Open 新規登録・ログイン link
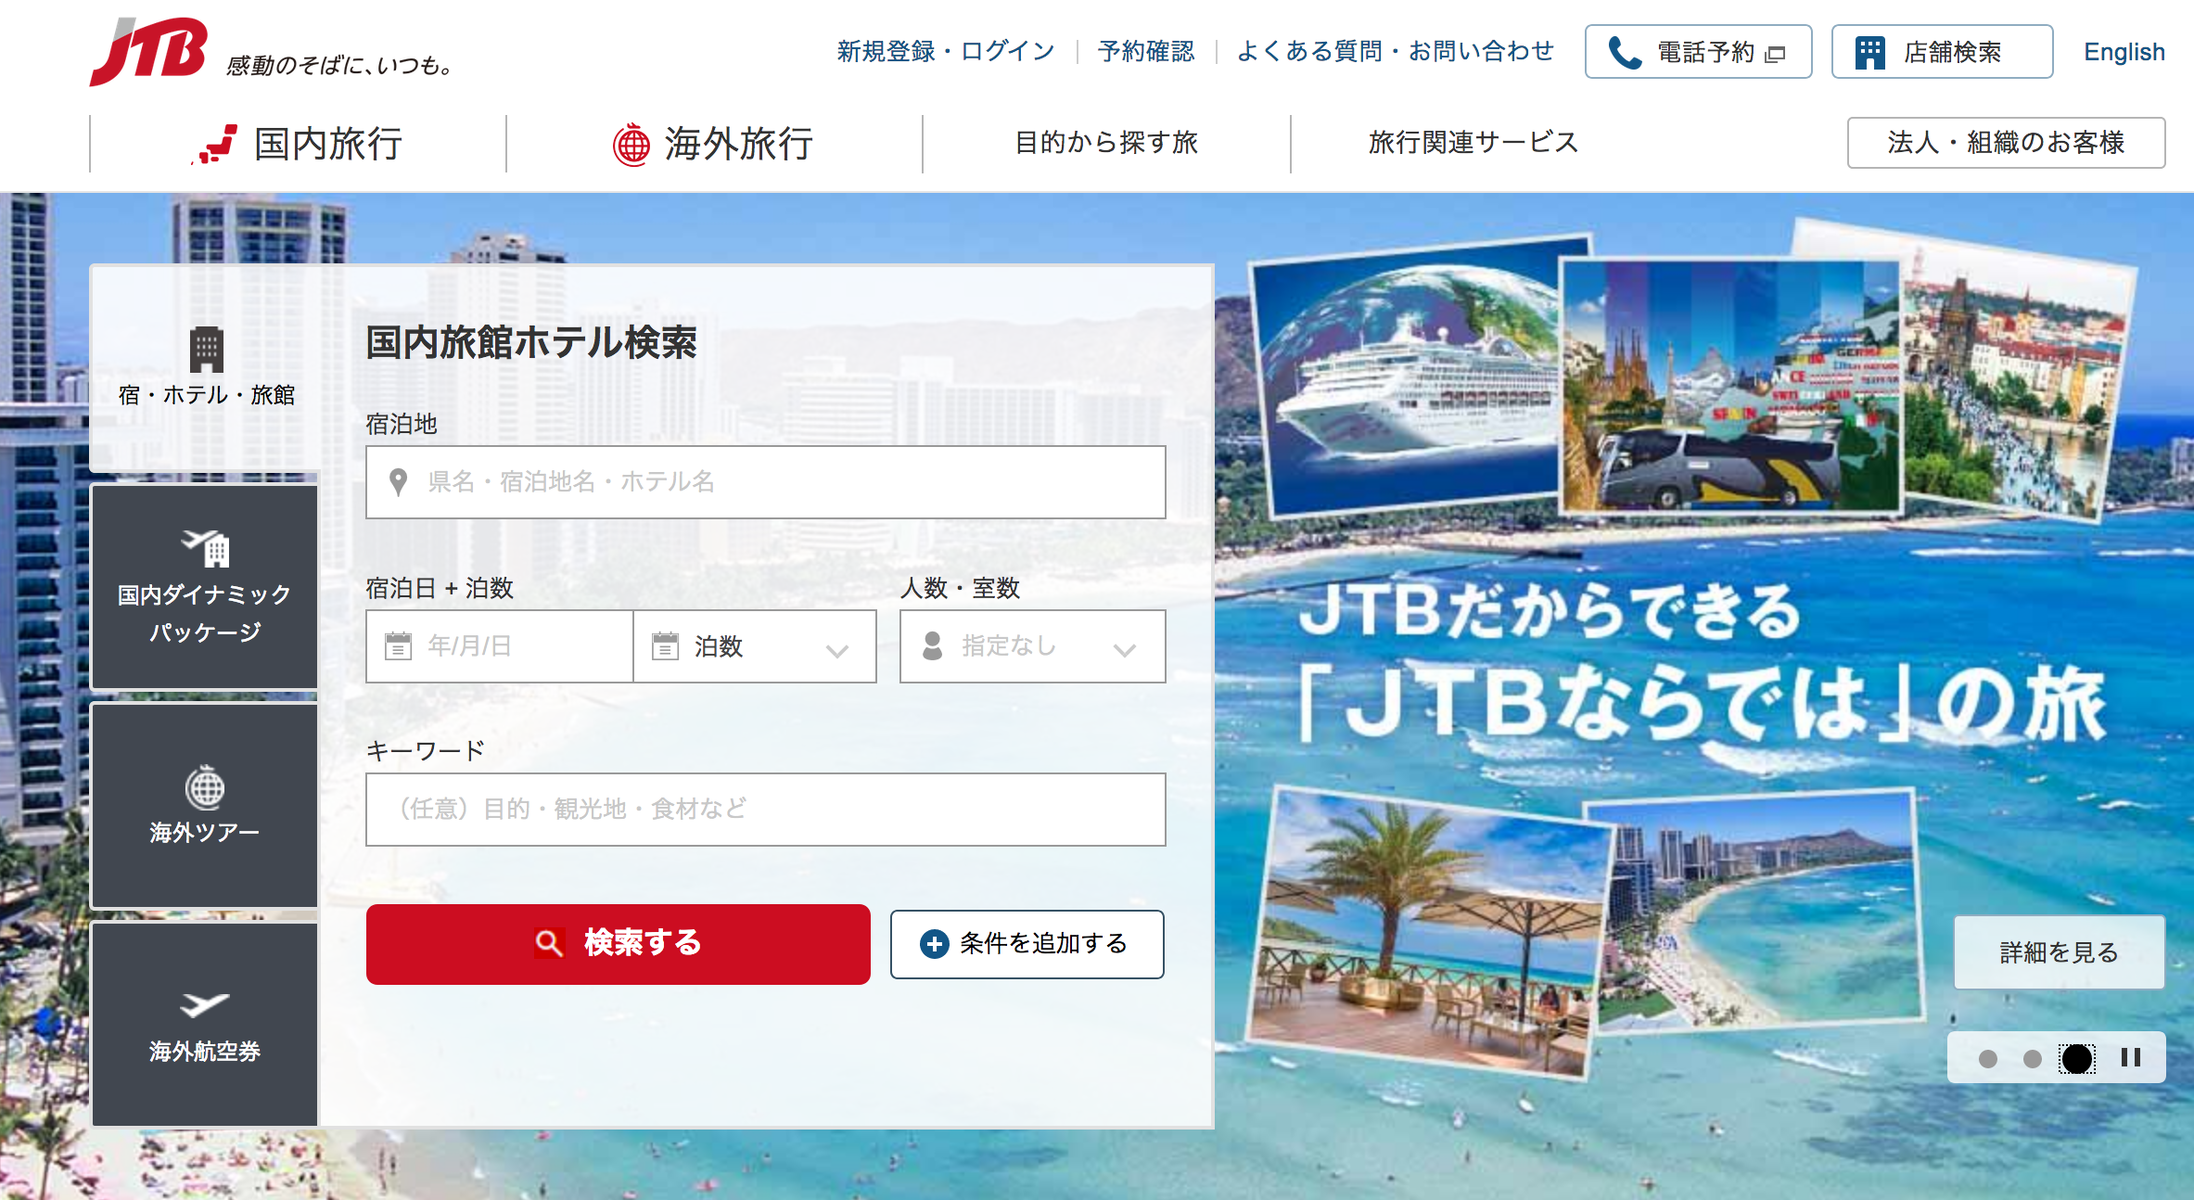Image resolution: width=2194 pixels, height=1200 pixels. tap(946, 51)
